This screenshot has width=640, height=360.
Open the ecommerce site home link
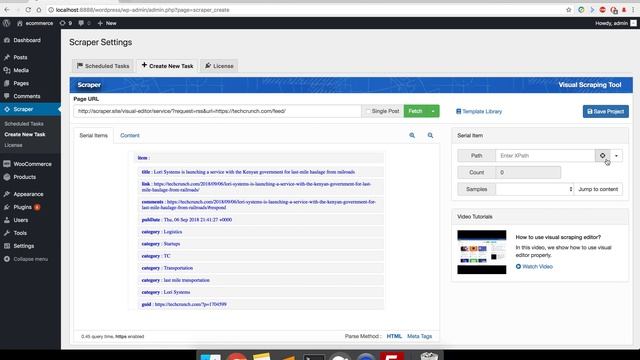(35, 23)
